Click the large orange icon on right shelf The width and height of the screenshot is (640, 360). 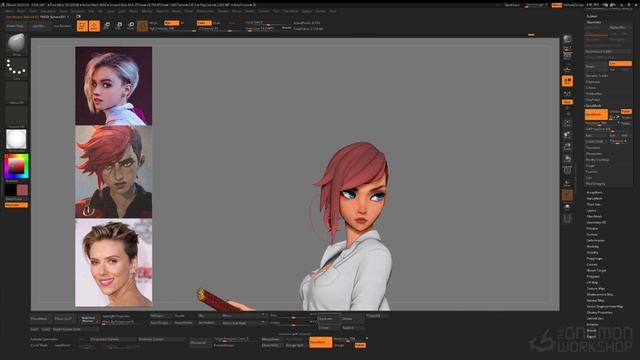567,81
